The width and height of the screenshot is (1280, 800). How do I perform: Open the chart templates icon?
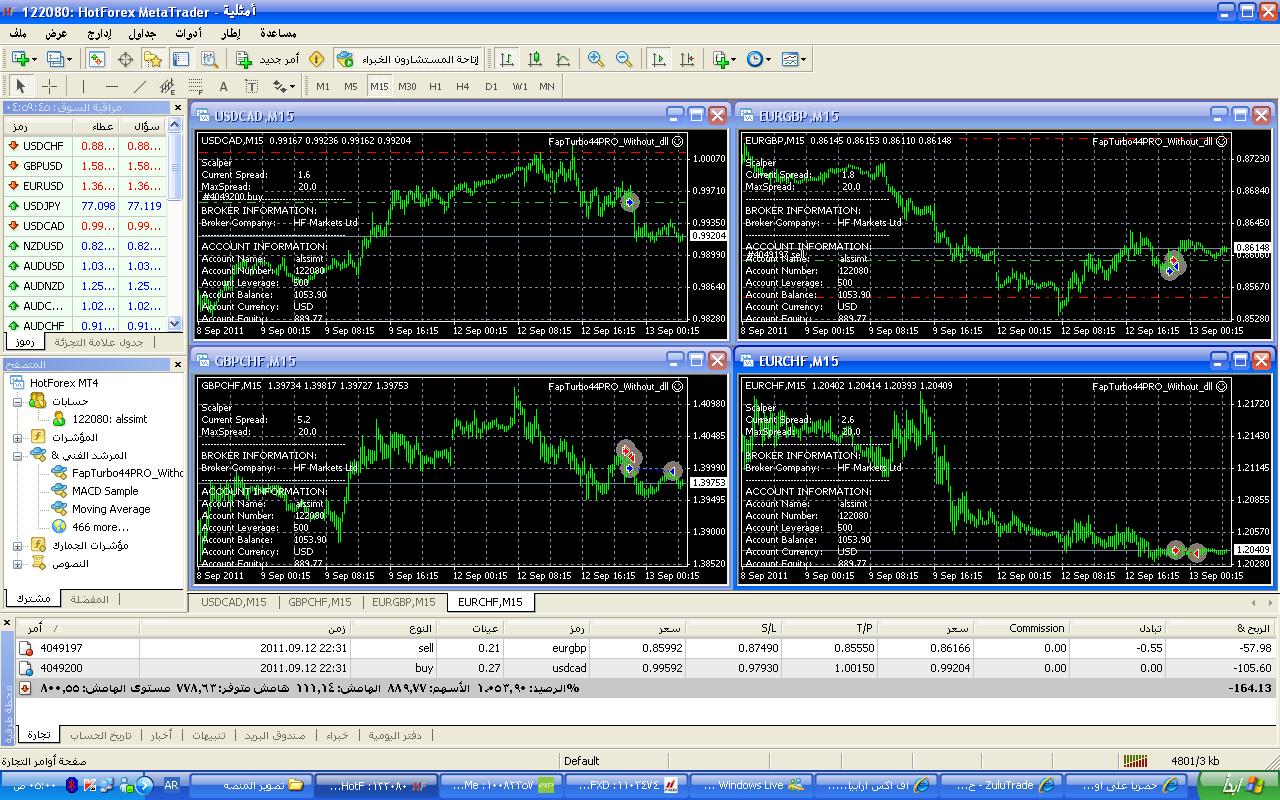(x=789, y=60)
